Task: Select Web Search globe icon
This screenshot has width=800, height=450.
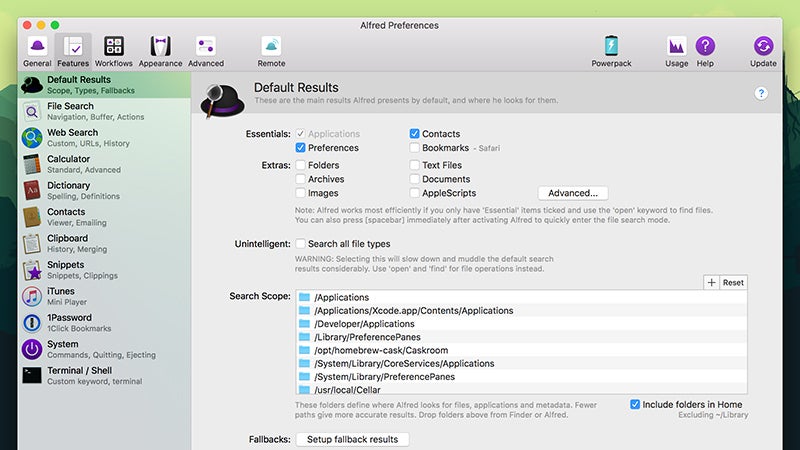Action: tap(32, 138)
